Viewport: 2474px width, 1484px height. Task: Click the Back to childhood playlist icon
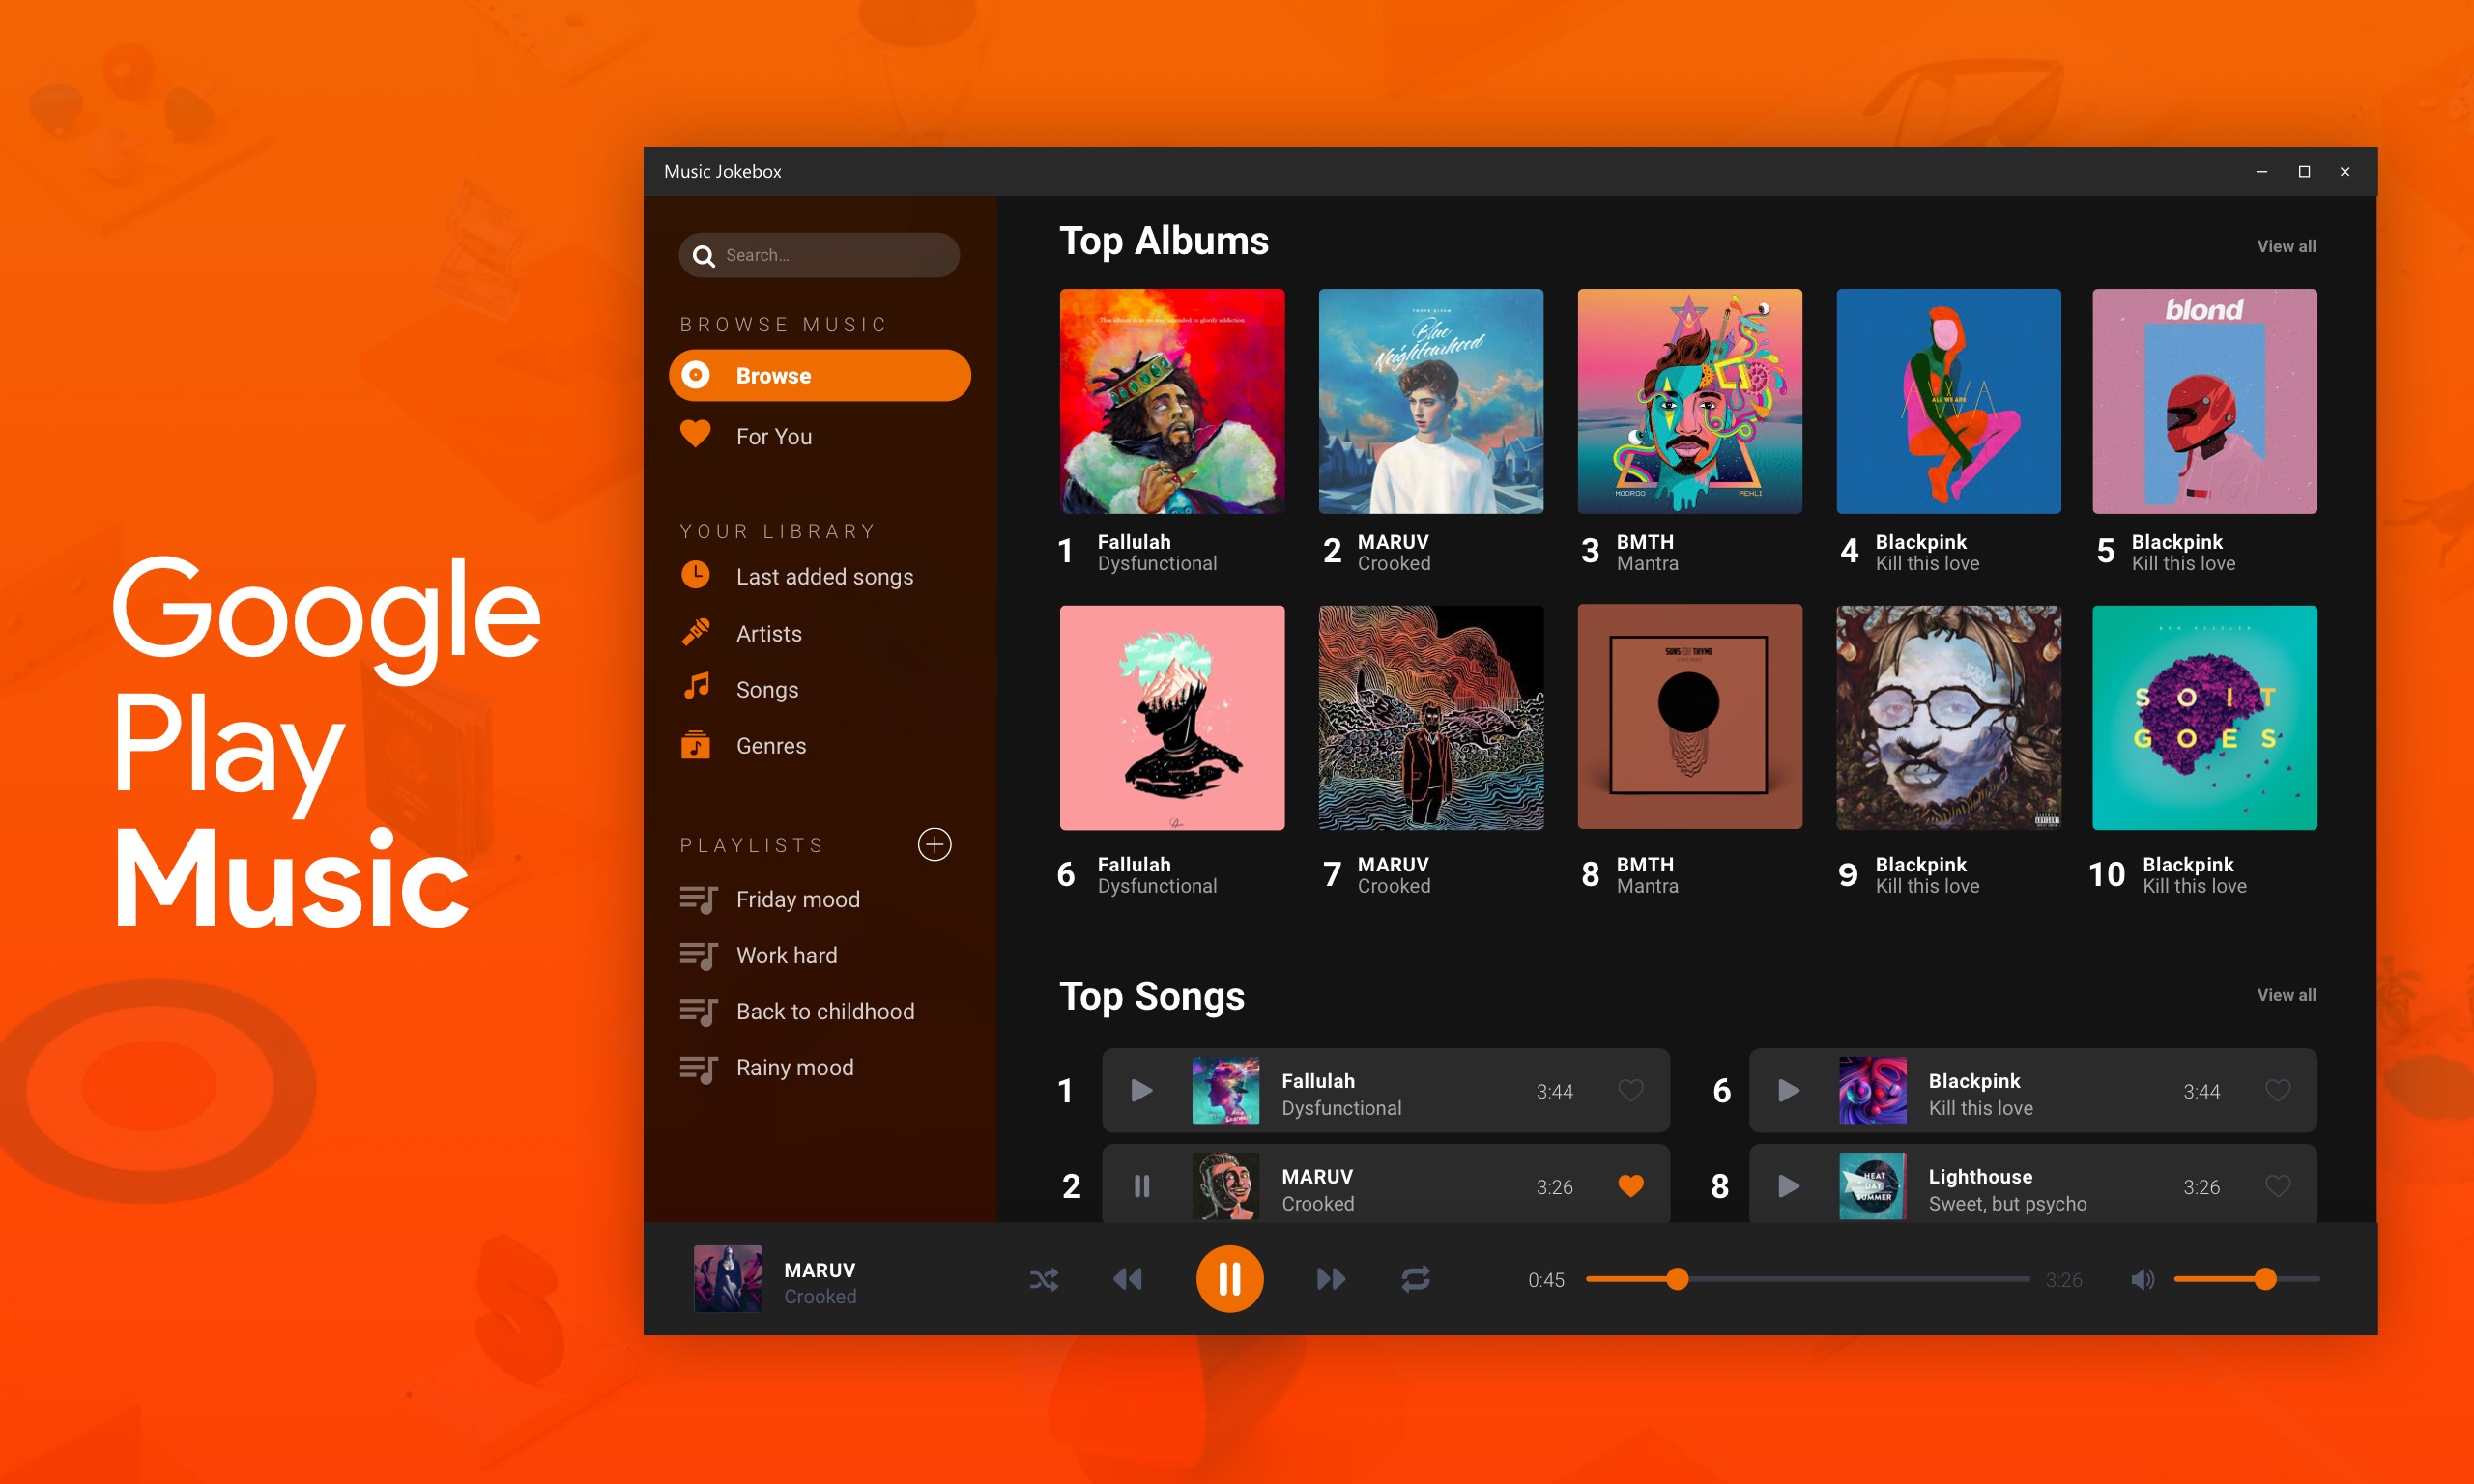[x=698, y=1011]
